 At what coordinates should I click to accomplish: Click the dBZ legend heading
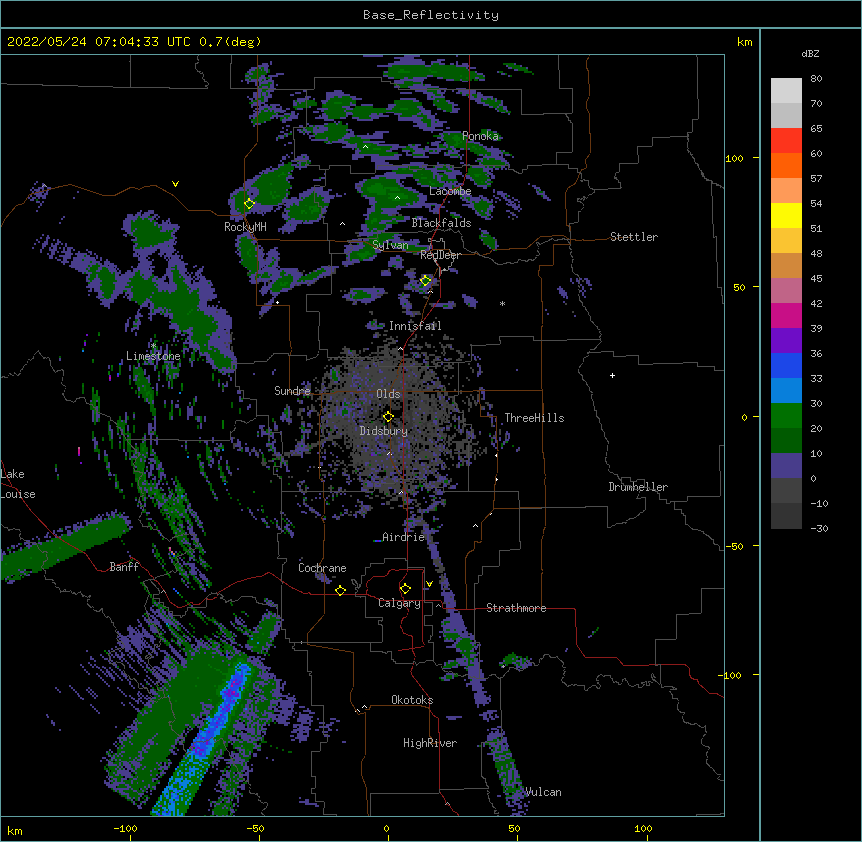810,53
